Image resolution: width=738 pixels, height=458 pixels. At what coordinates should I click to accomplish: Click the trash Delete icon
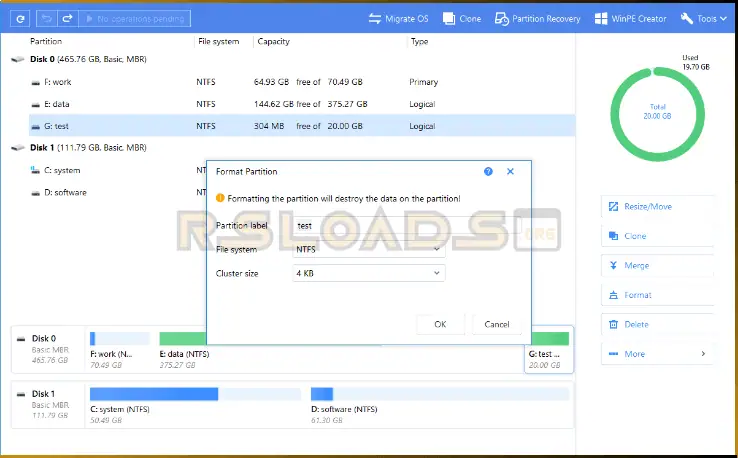point(613,324)
